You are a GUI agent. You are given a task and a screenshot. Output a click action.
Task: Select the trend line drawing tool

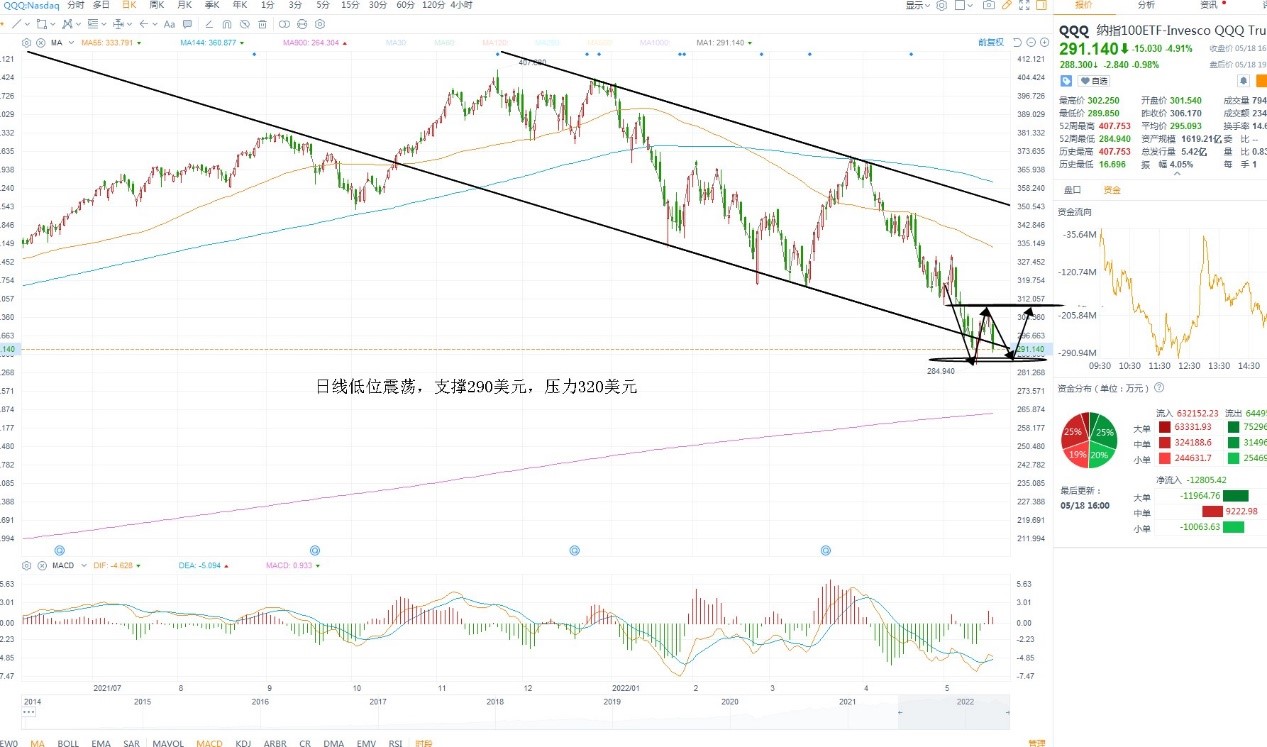pyautogui.click(x=16, y=24)
